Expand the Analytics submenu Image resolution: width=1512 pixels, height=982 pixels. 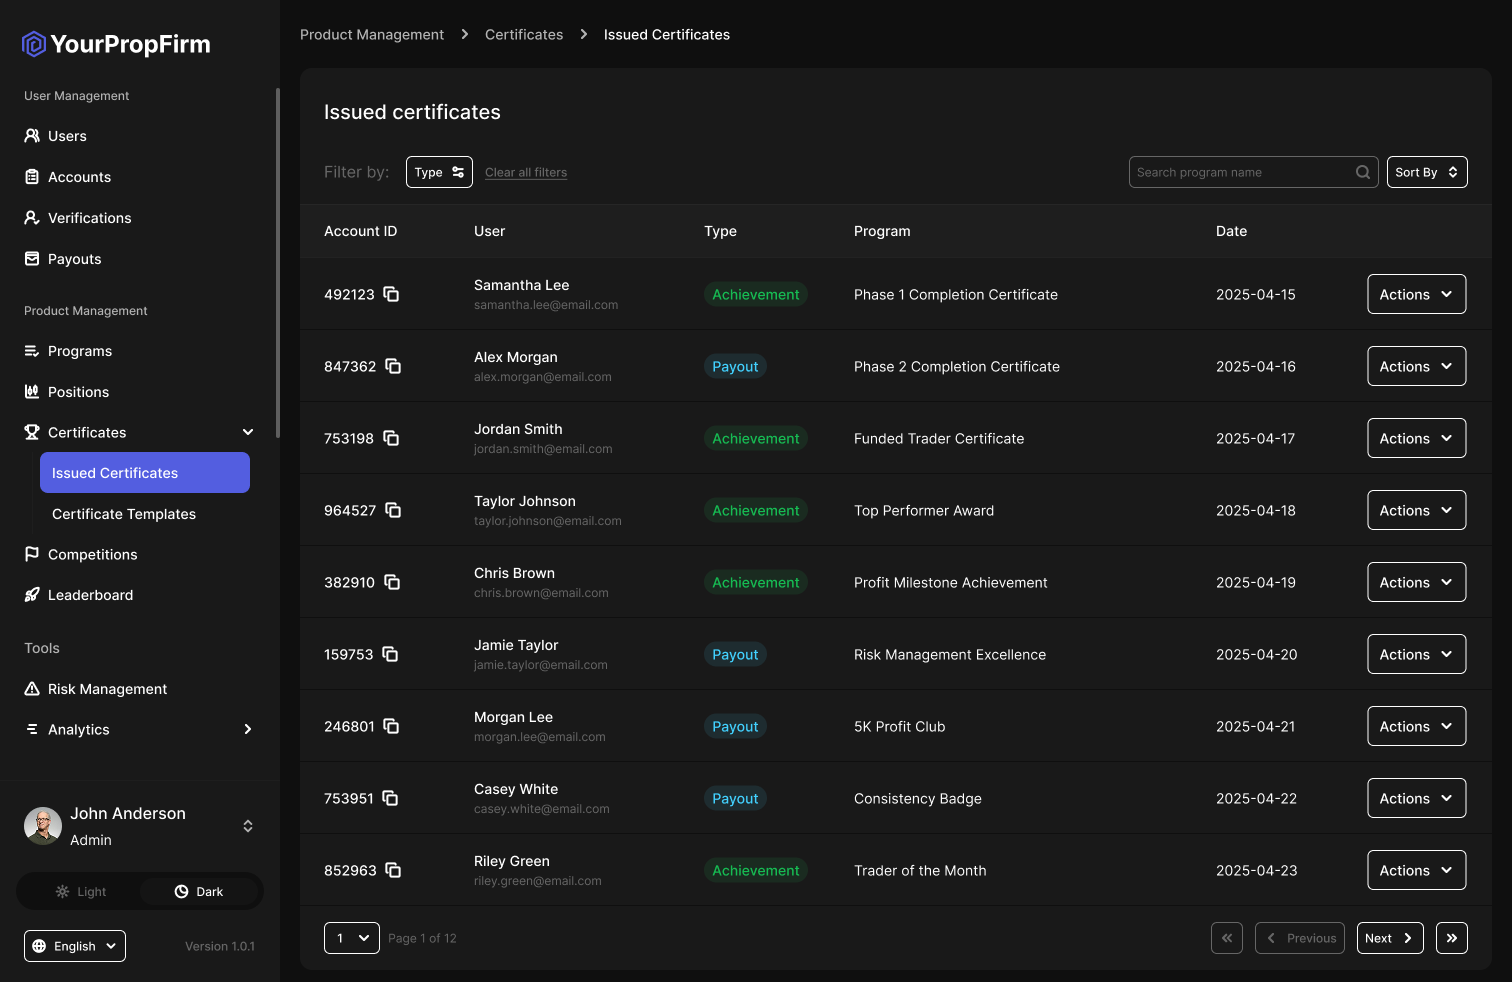click(x=247, y=729)
